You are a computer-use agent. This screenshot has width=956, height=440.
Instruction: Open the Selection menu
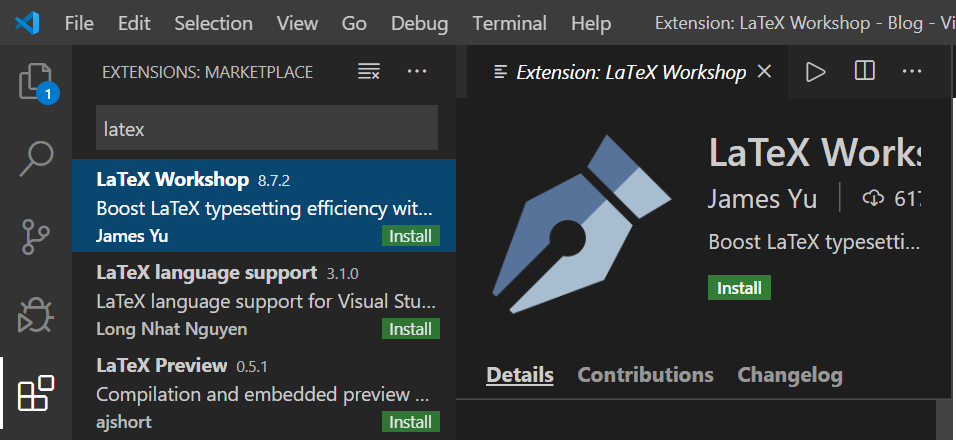[213, 23]
